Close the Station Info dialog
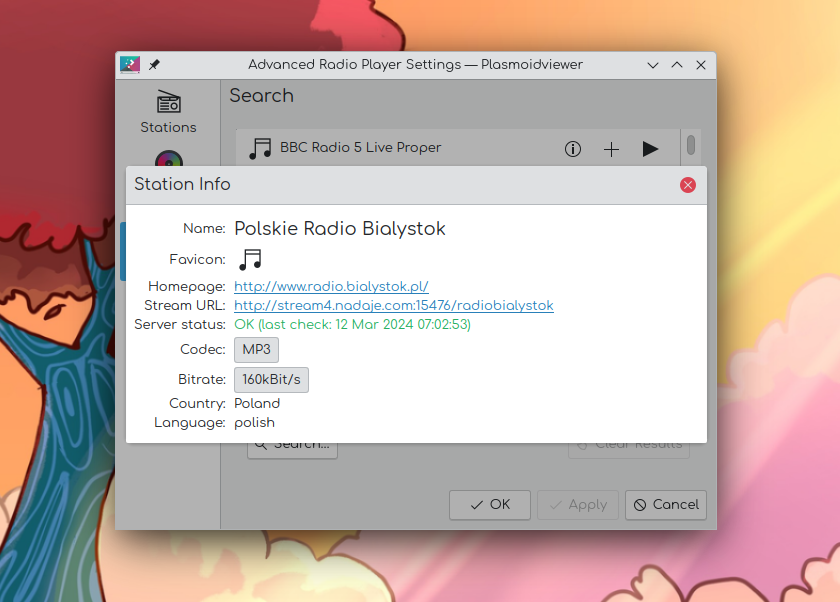This screenshot has width=840, height=602. click(688, 185)
